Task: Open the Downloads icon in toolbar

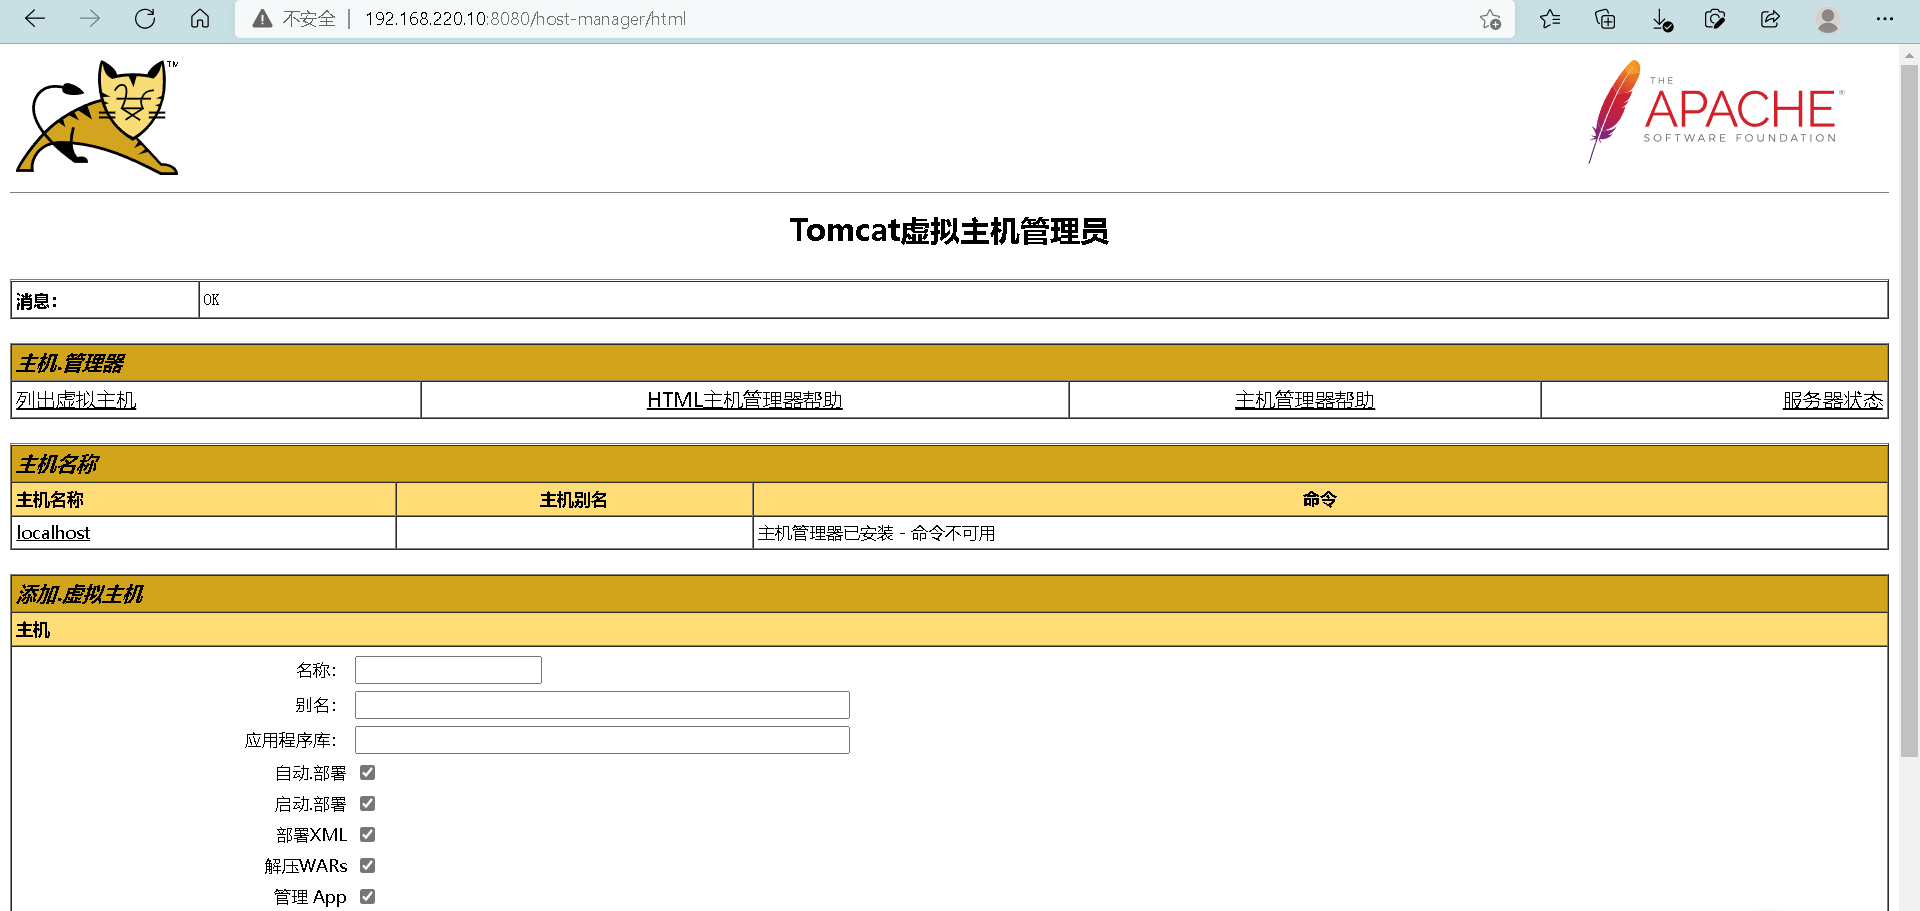Action: [x=1661, y=19]
